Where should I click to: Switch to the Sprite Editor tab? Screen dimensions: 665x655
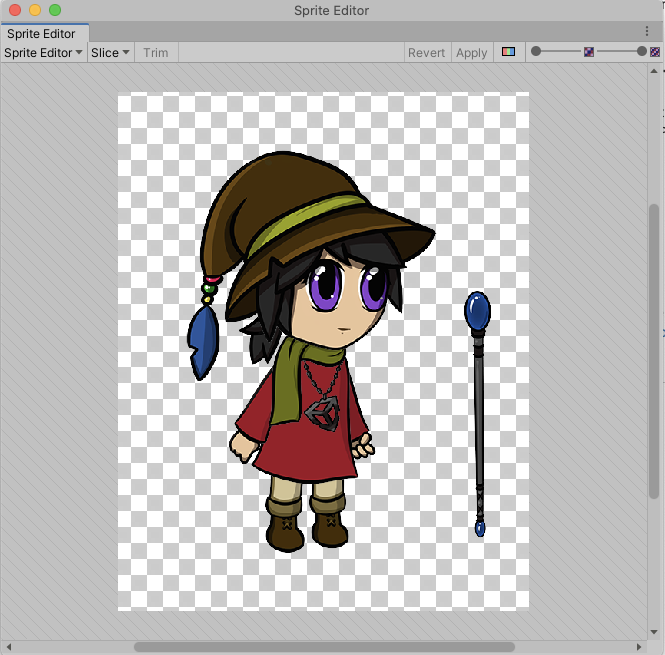pos(41,33)
